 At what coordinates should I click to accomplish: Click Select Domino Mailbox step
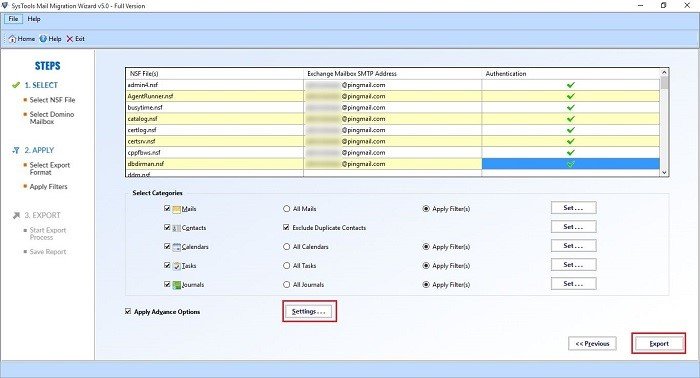click(x=52, y=118)
